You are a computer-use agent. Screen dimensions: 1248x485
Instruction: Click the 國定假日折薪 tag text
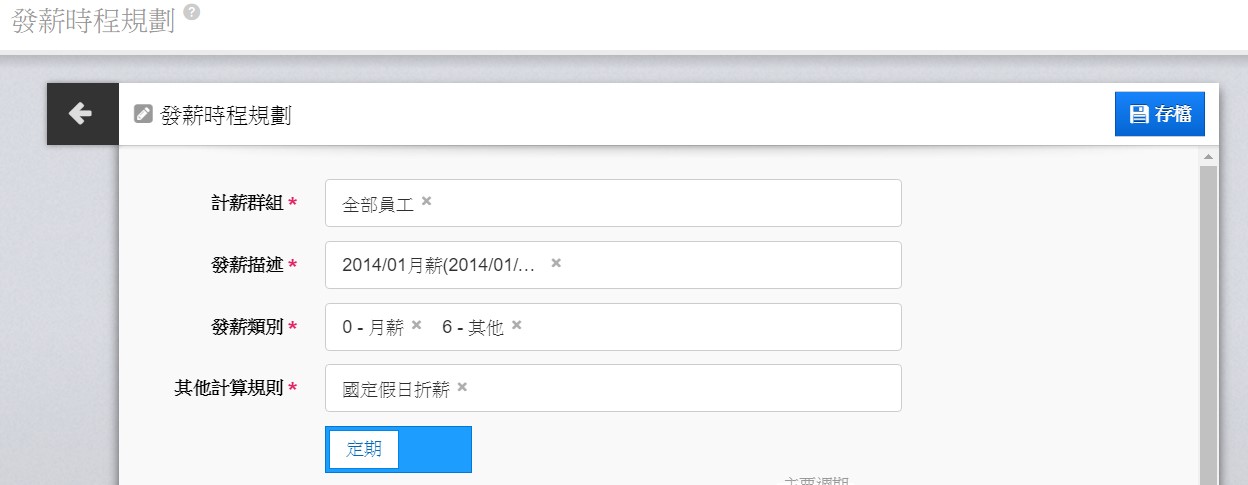[395, 390]
